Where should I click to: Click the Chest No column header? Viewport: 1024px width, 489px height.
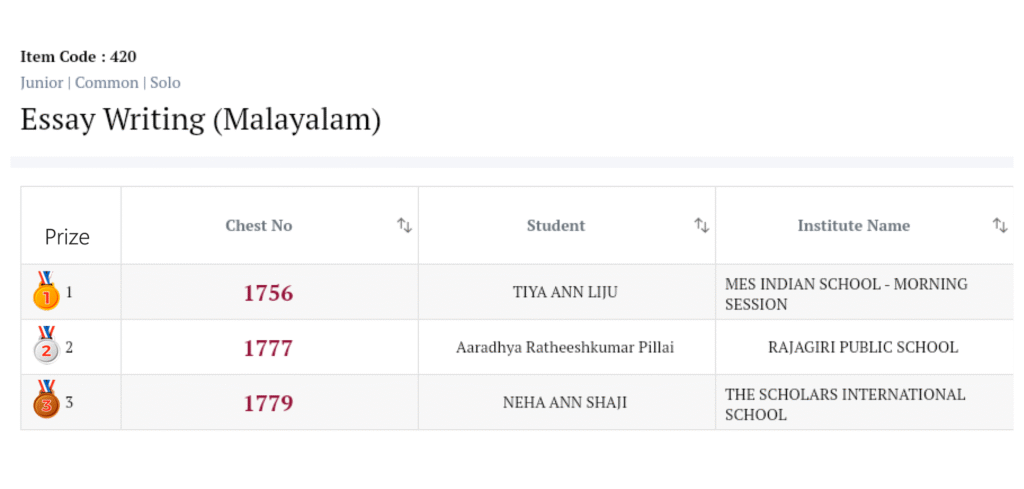pyautogui.click(x=259, y=226)
